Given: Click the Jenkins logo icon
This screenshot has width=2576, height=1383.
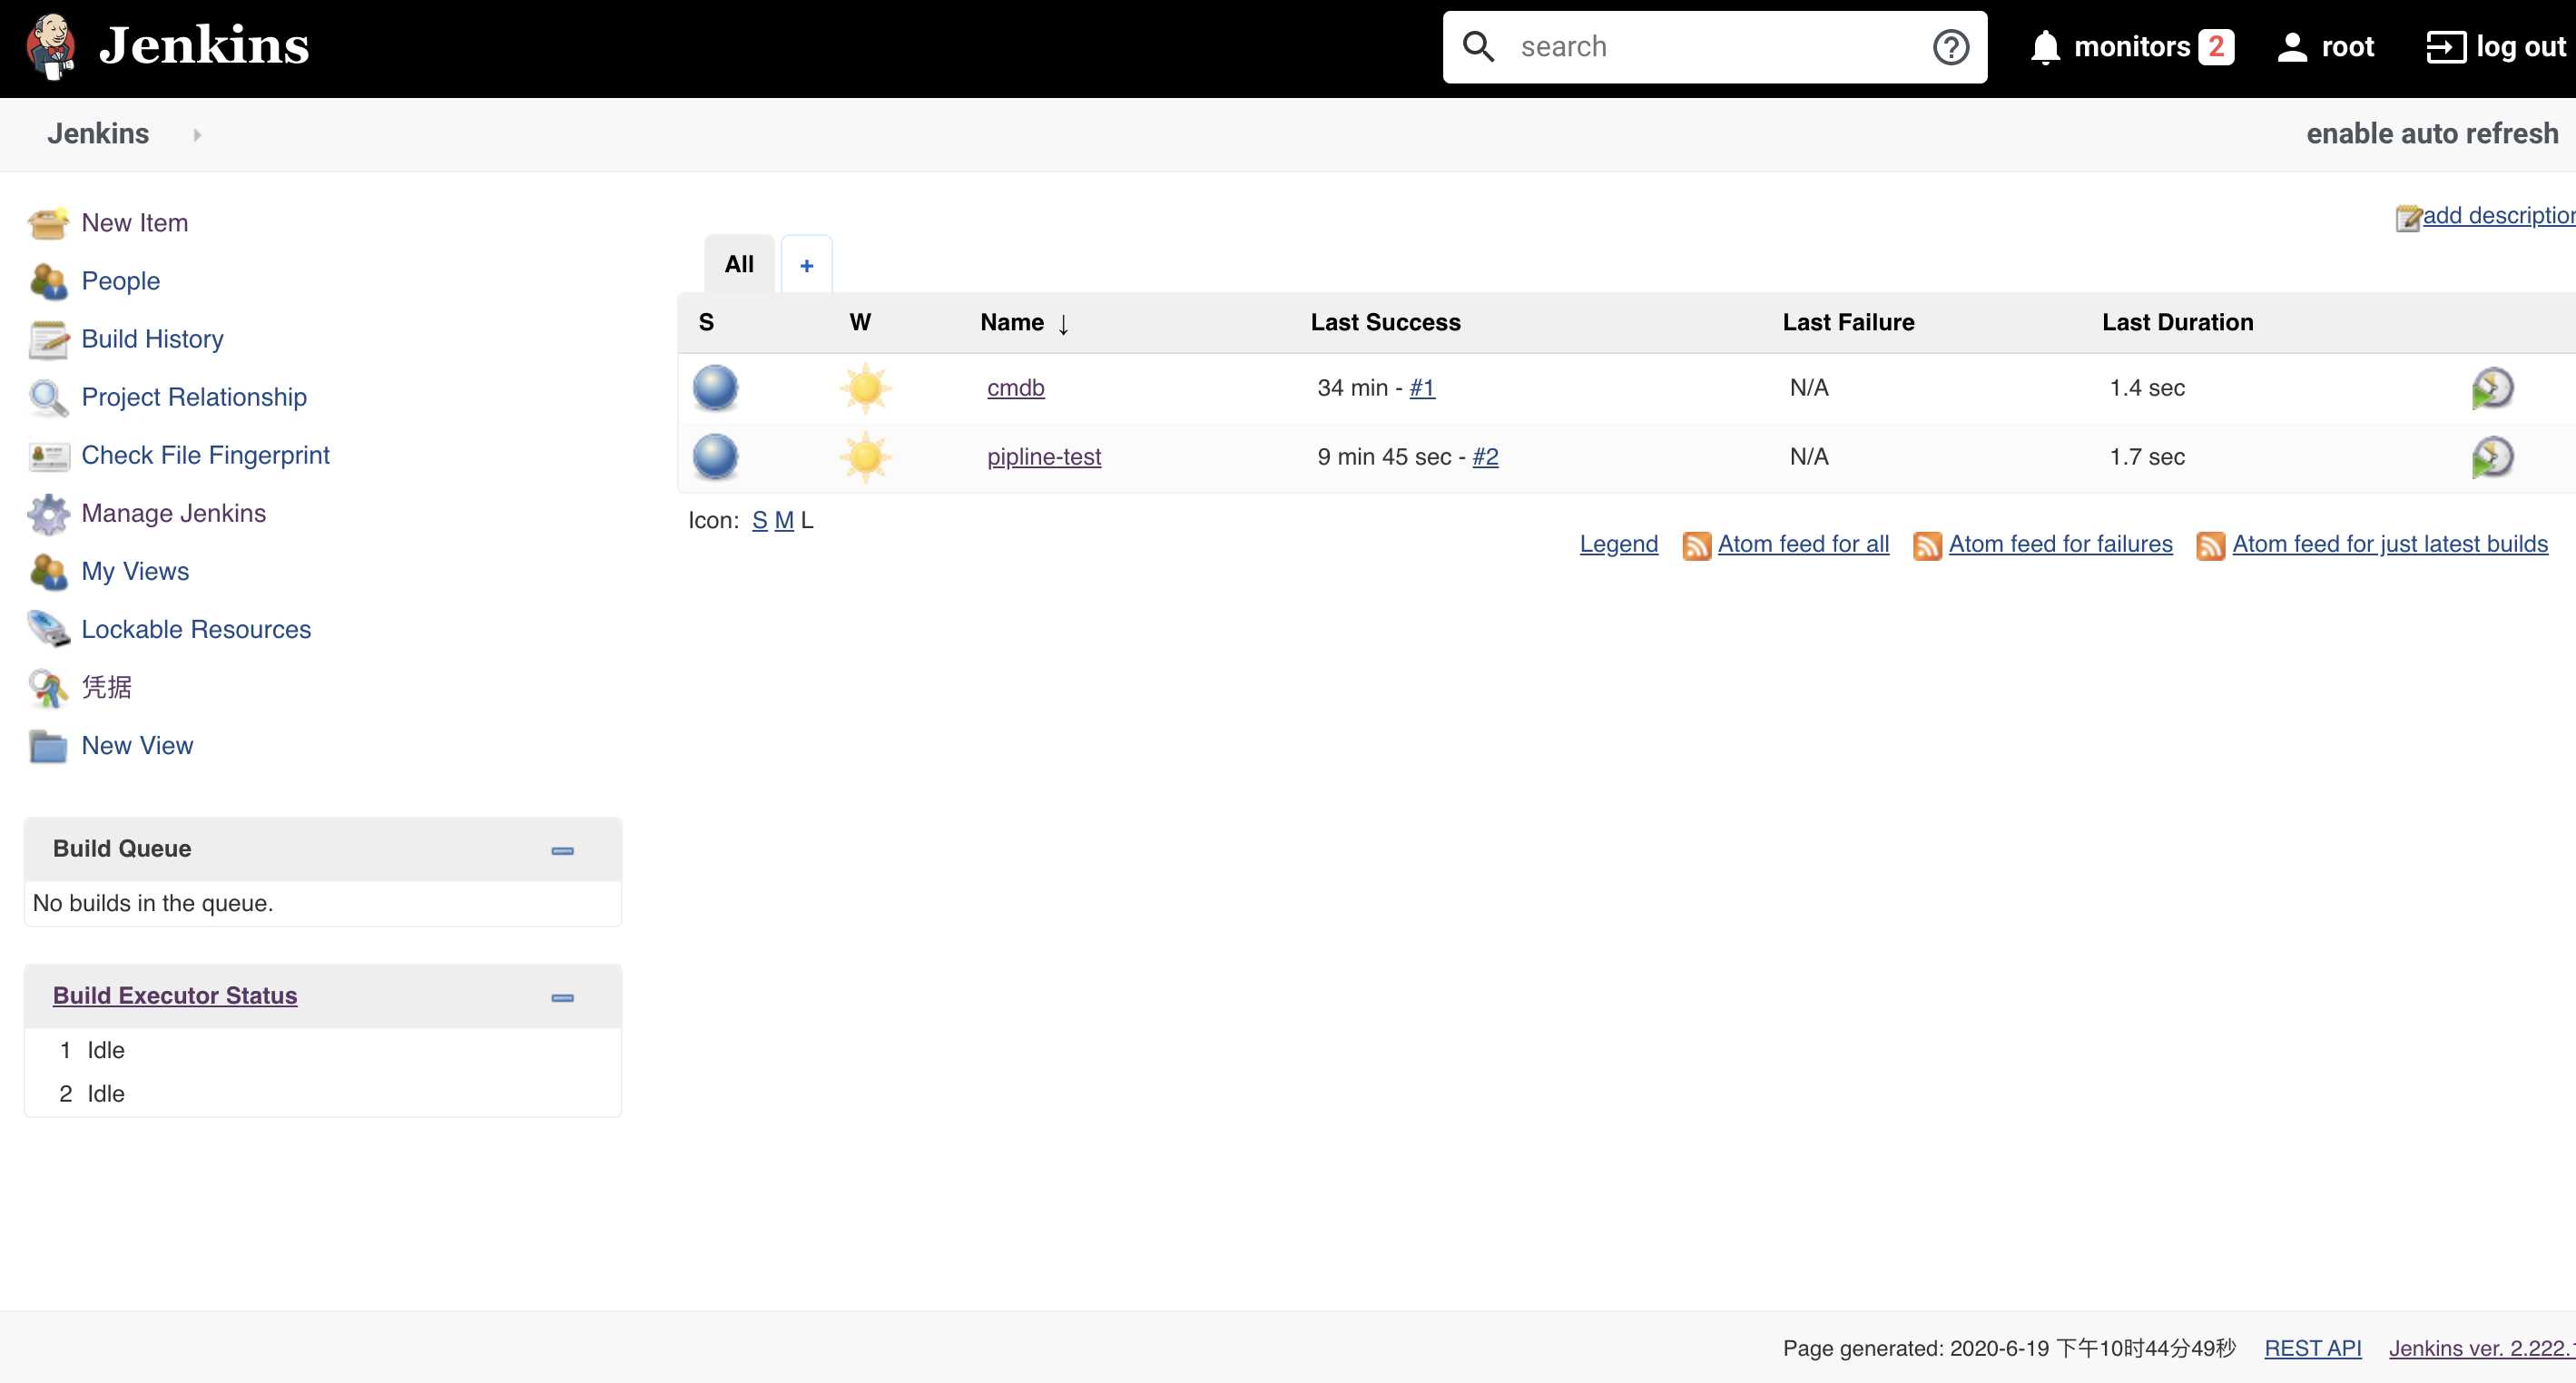Looking at the screenshot, I should pos(51,48).
